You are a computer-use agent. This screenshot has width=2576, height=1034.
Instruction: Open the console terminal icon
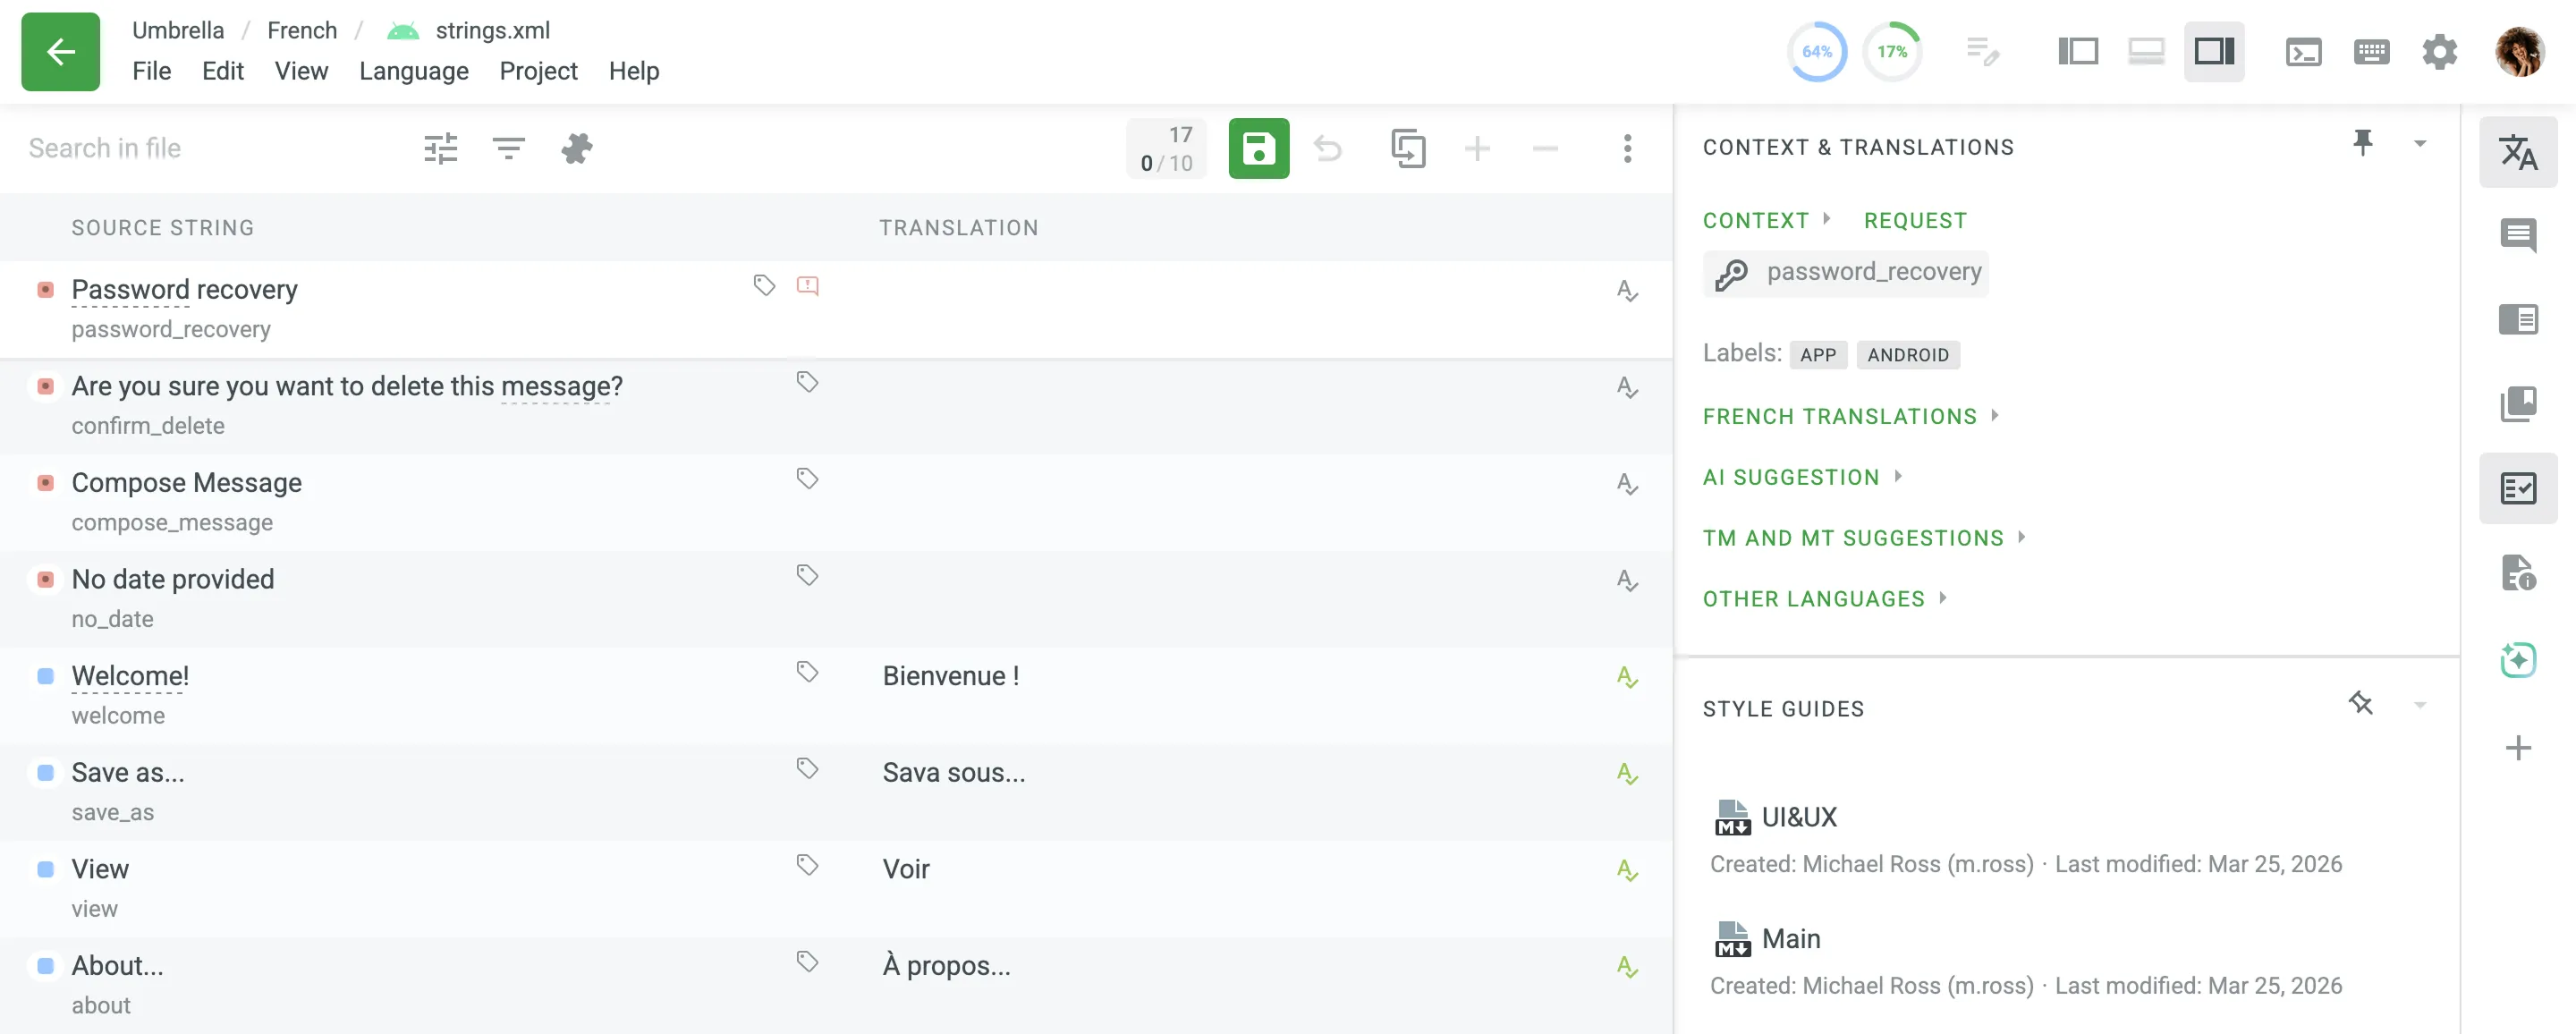pyautogui.click(x=2304, y=51)
